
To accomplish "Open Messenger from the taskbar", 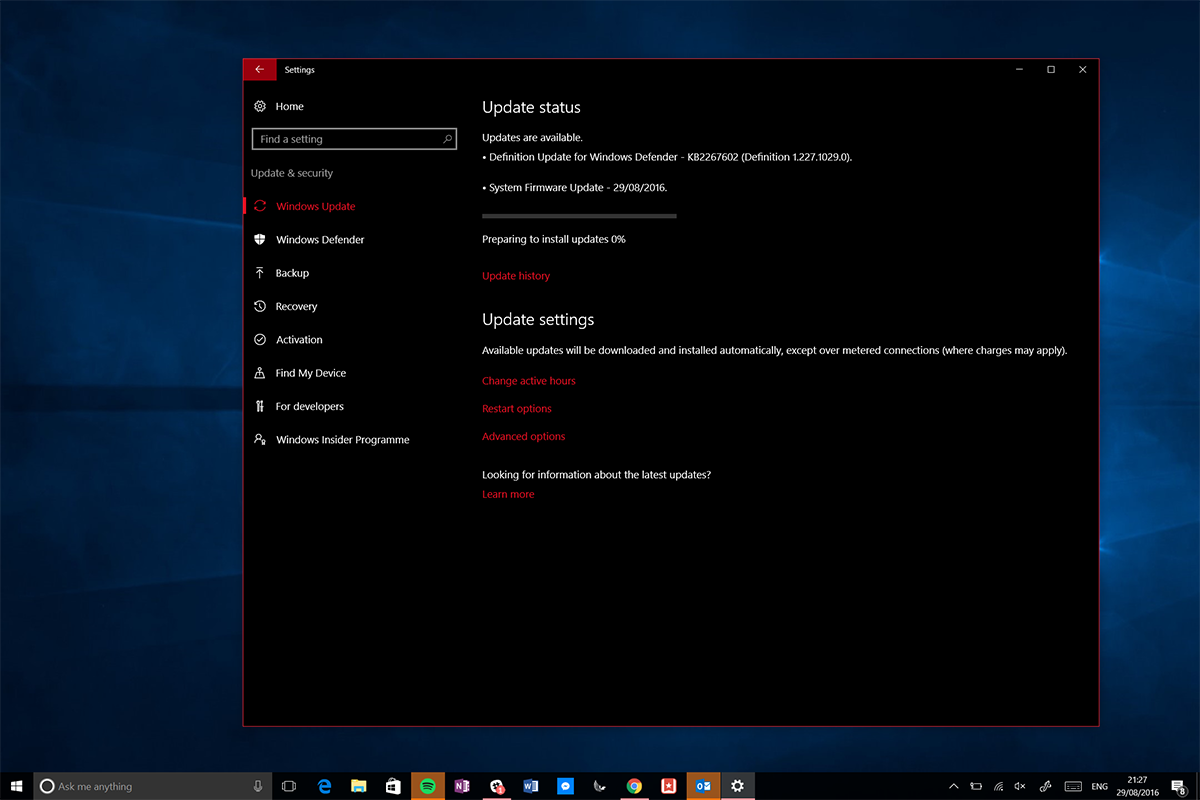I will [565, 786].
